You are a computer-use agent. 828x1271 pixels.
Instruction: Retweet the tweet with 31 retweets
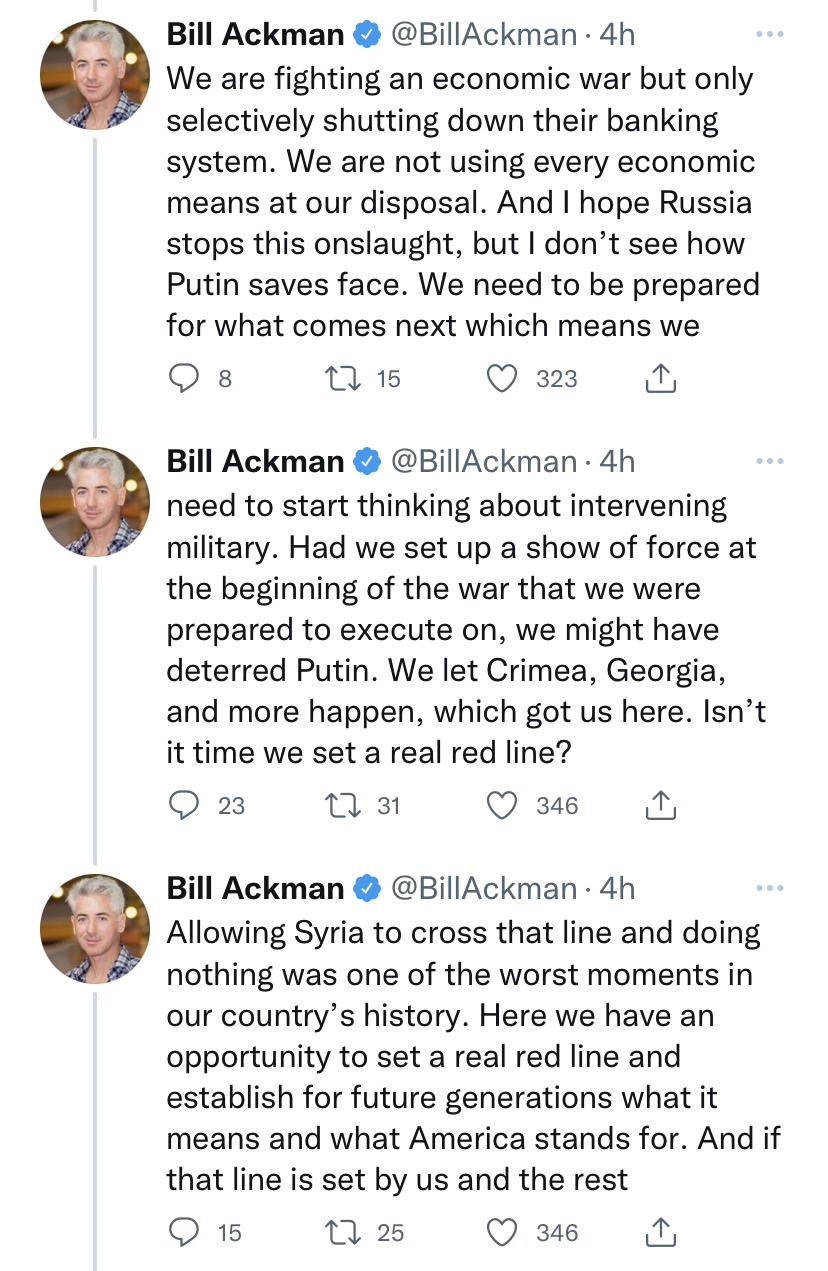point(340,805)
